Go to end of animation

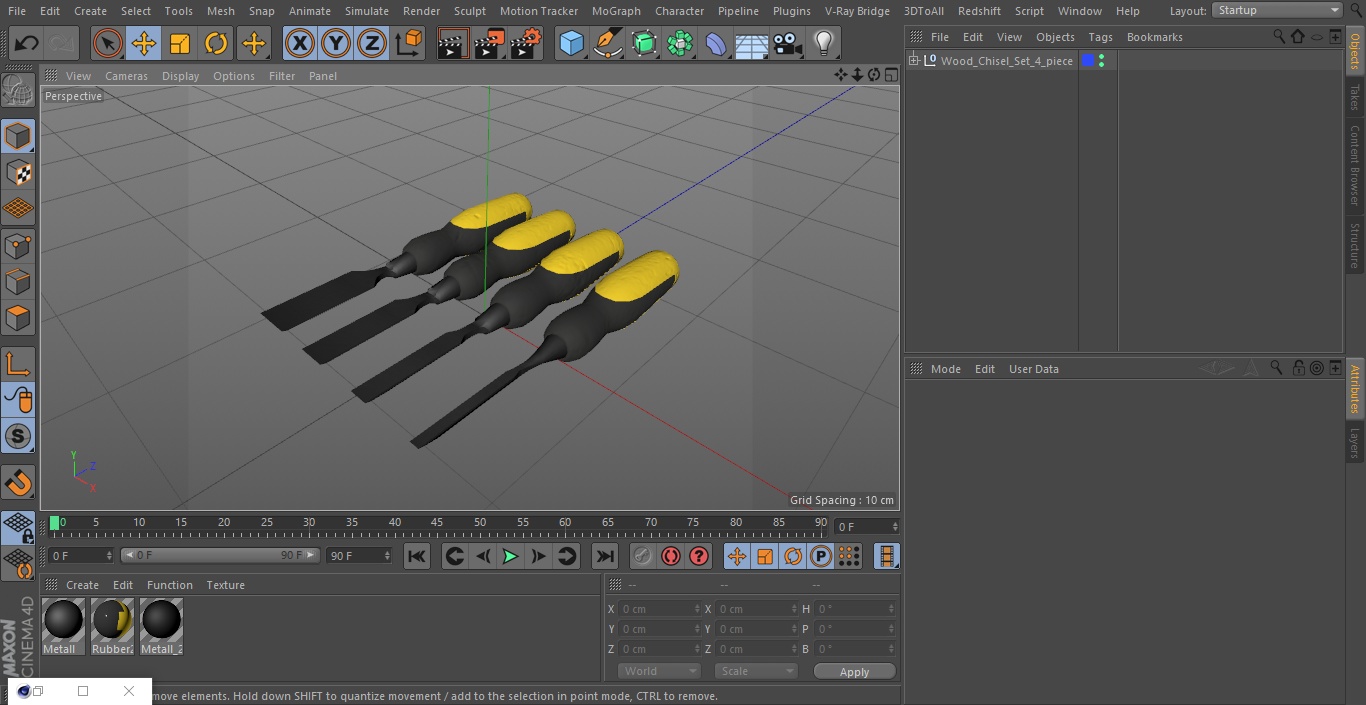point(605,556)
